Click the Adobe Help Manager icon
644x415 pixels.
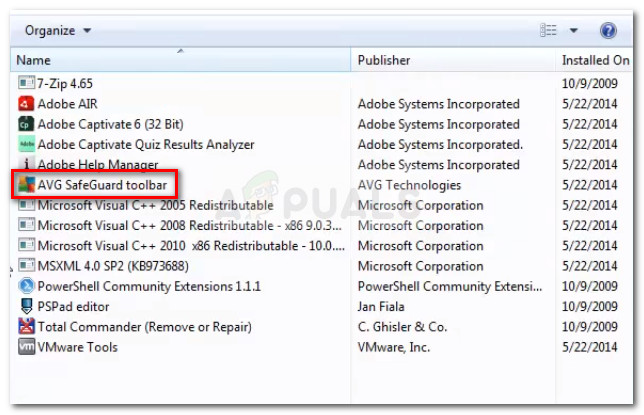coord(26,164)
